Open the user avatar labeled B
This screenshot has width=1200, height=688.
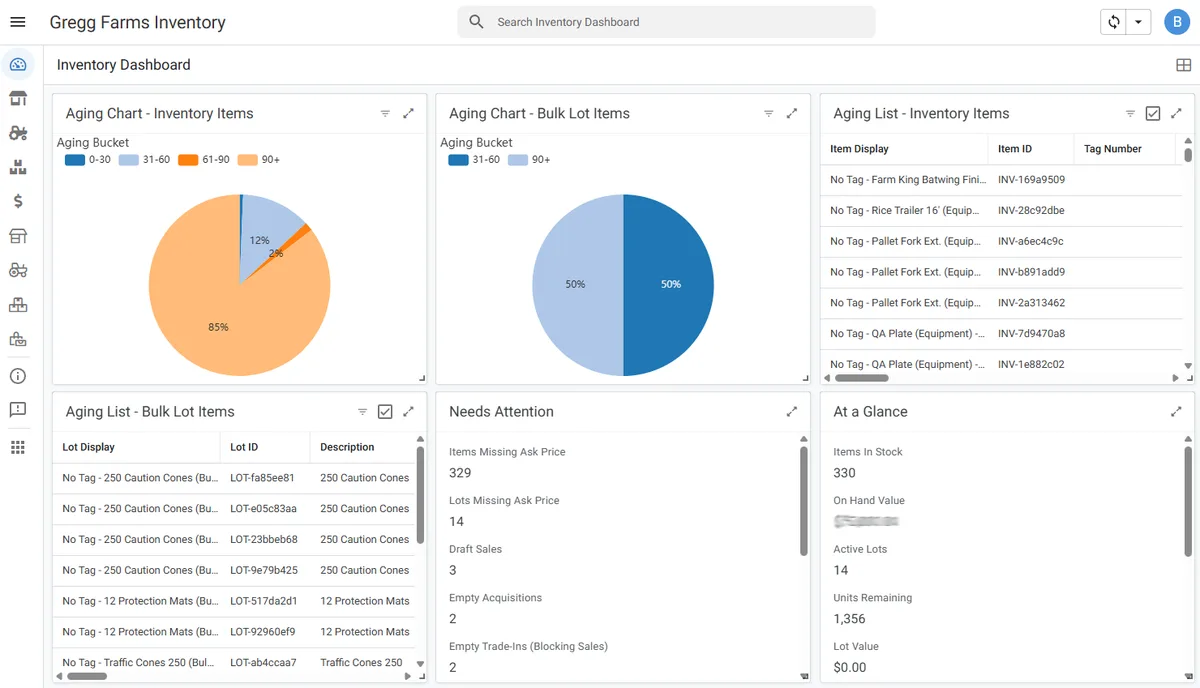coord(1177,22)
